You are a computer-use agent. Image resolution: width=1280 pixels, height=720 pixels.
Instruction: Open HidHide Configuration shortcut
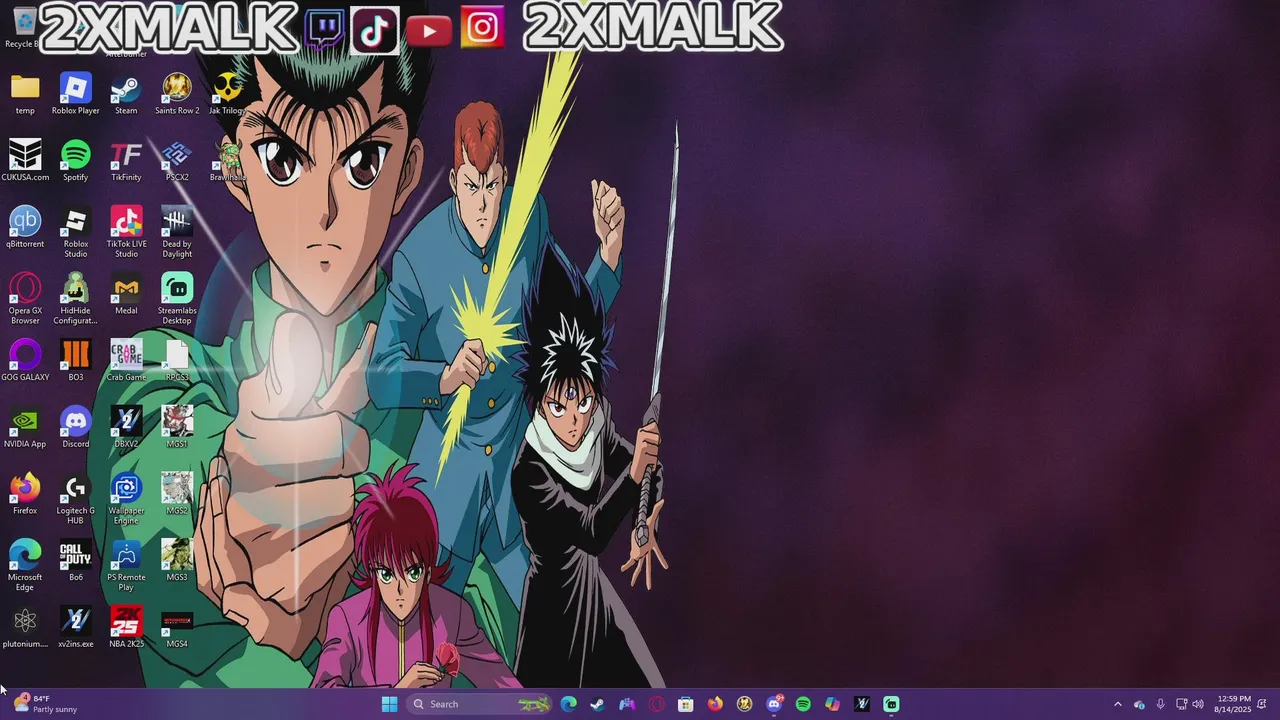[76, 299]
